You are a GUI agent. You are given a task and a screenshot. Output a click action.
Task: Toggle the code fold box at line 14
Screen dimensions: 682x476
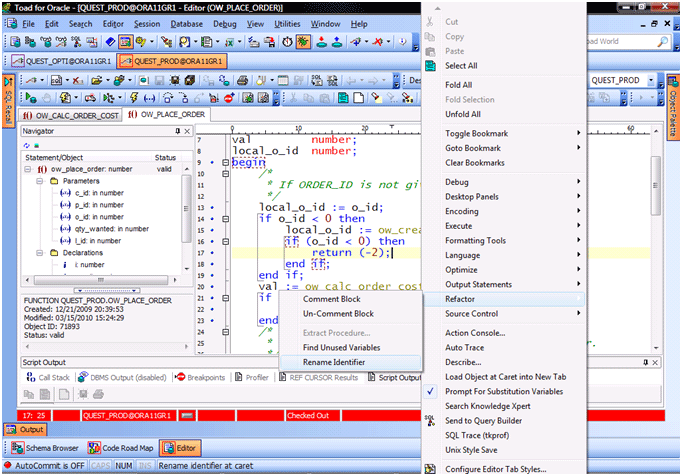click(x=225, y=219)
